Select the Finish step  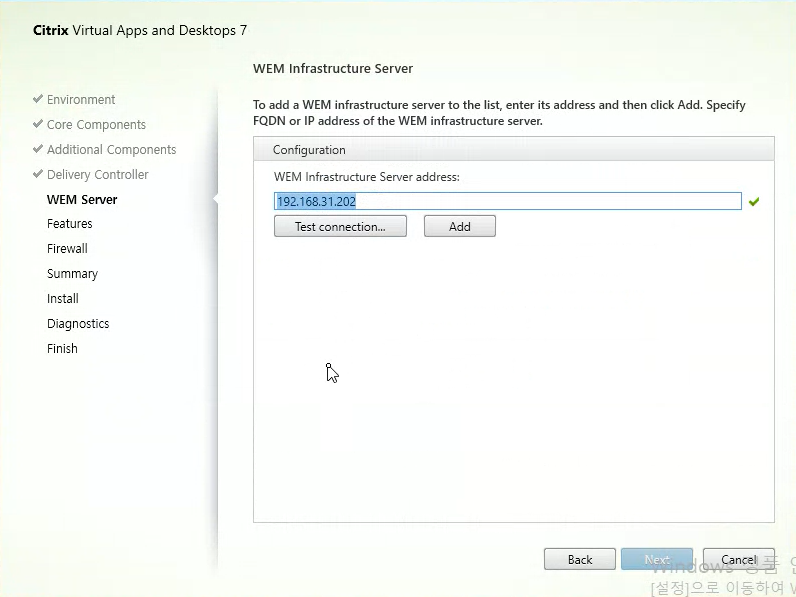click(62, 348)
